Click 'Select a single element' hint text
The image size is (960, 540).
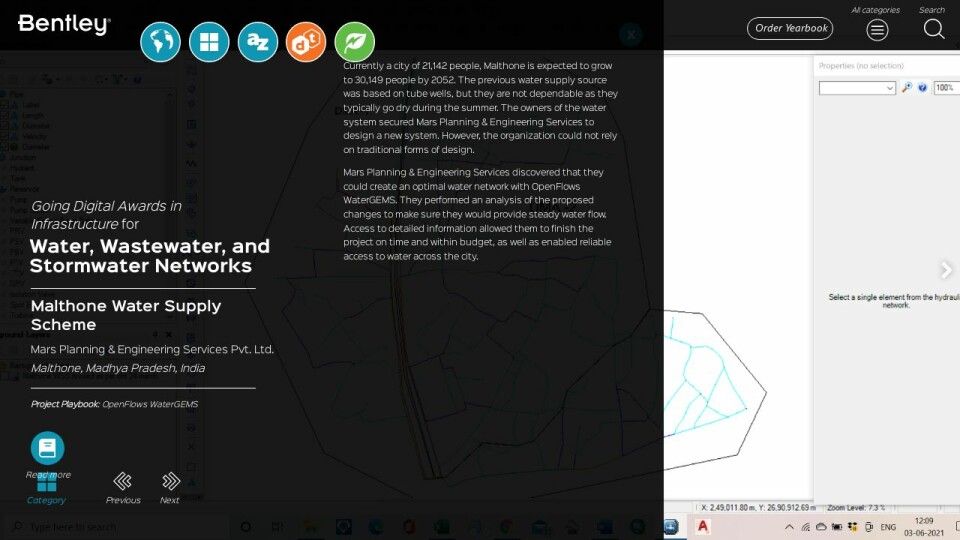(894, 301)
